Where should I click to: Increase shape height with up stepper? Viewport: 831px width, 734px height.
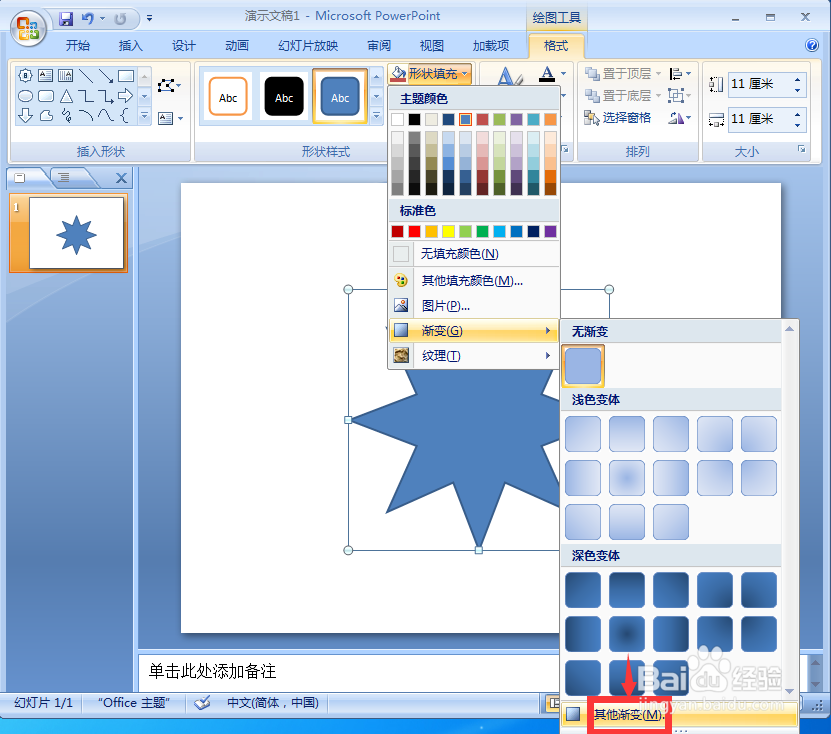point(798,79)
